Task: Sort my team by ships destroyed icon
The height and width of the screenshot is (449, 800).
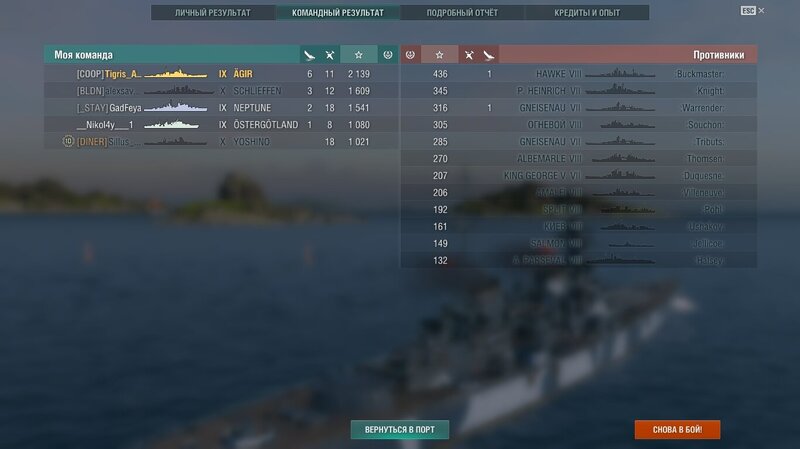Action: pyautogui.click(x=309, y=55)
